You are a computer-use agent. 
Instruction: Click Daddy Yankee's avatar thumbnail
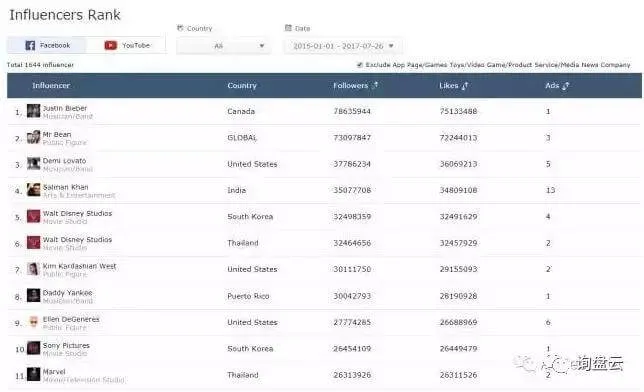coord(34,295)
